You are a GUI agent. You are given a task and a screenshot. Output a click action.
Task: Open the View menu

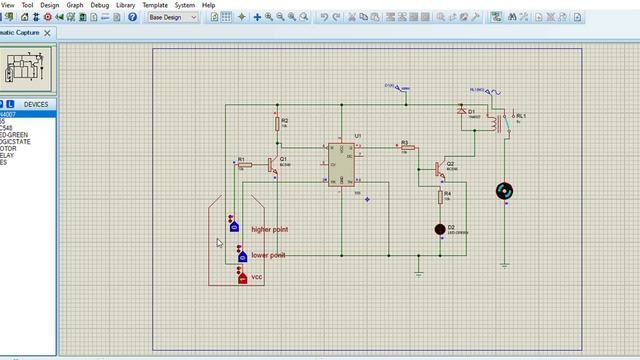point(7,5)
